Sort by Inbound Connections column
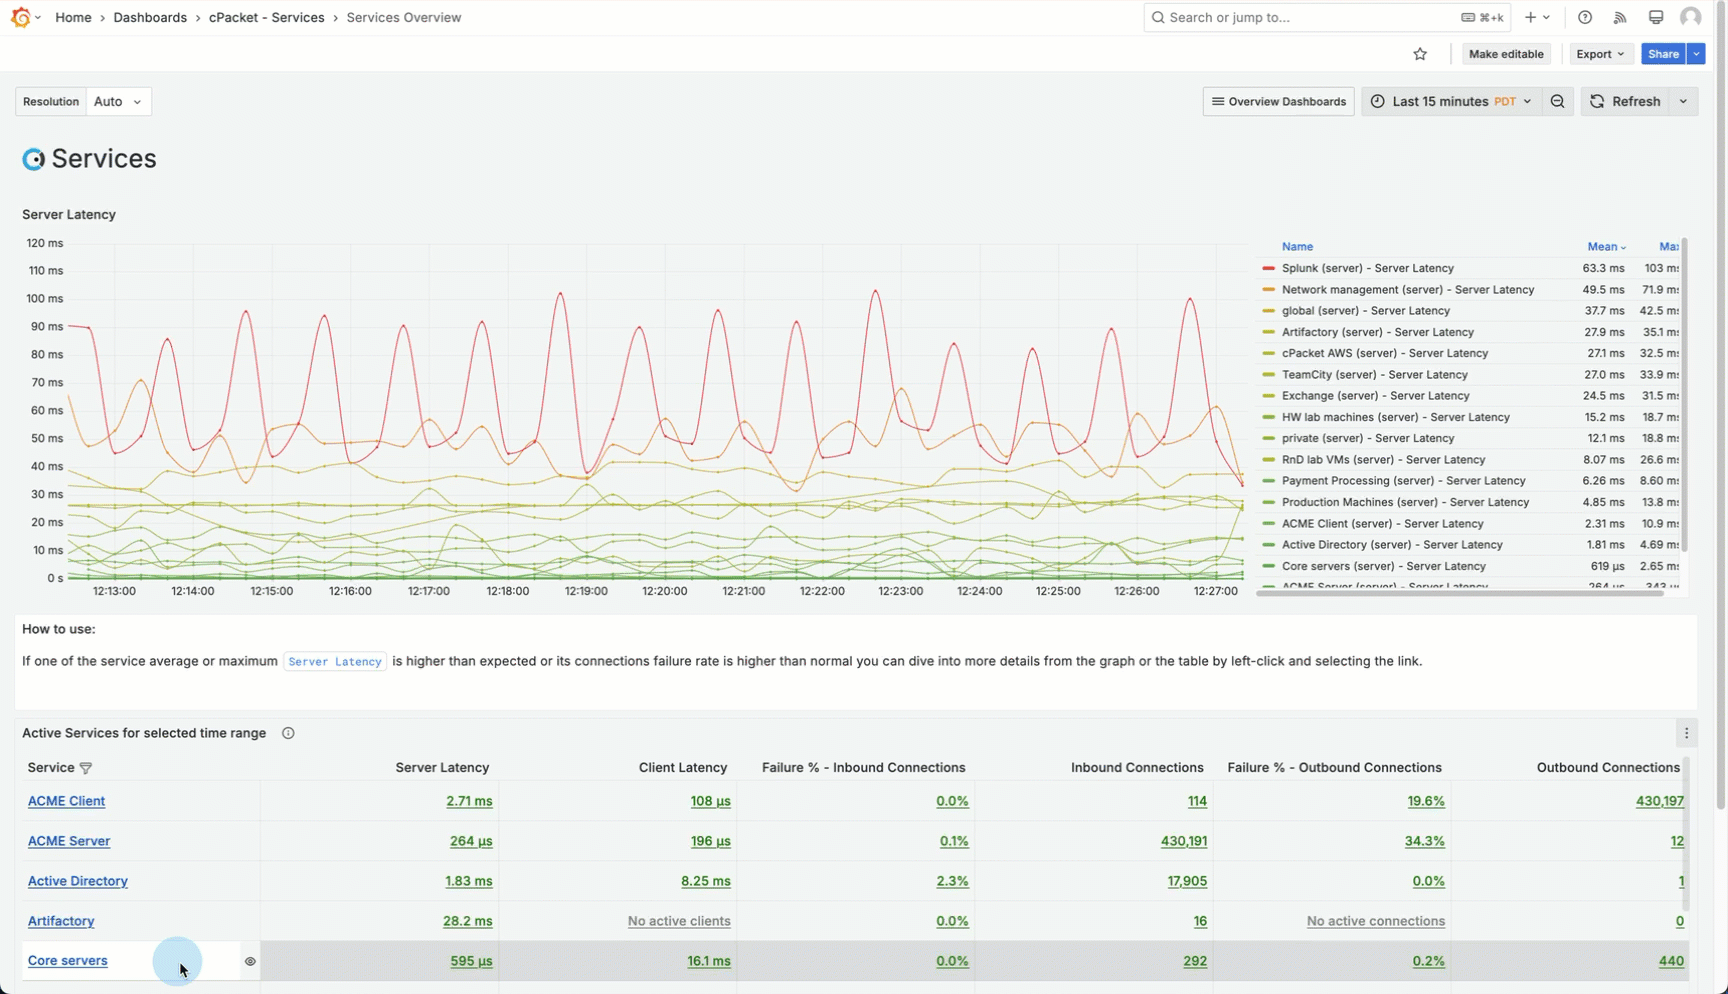The image size is (1728, 994). pos(1137,768)
